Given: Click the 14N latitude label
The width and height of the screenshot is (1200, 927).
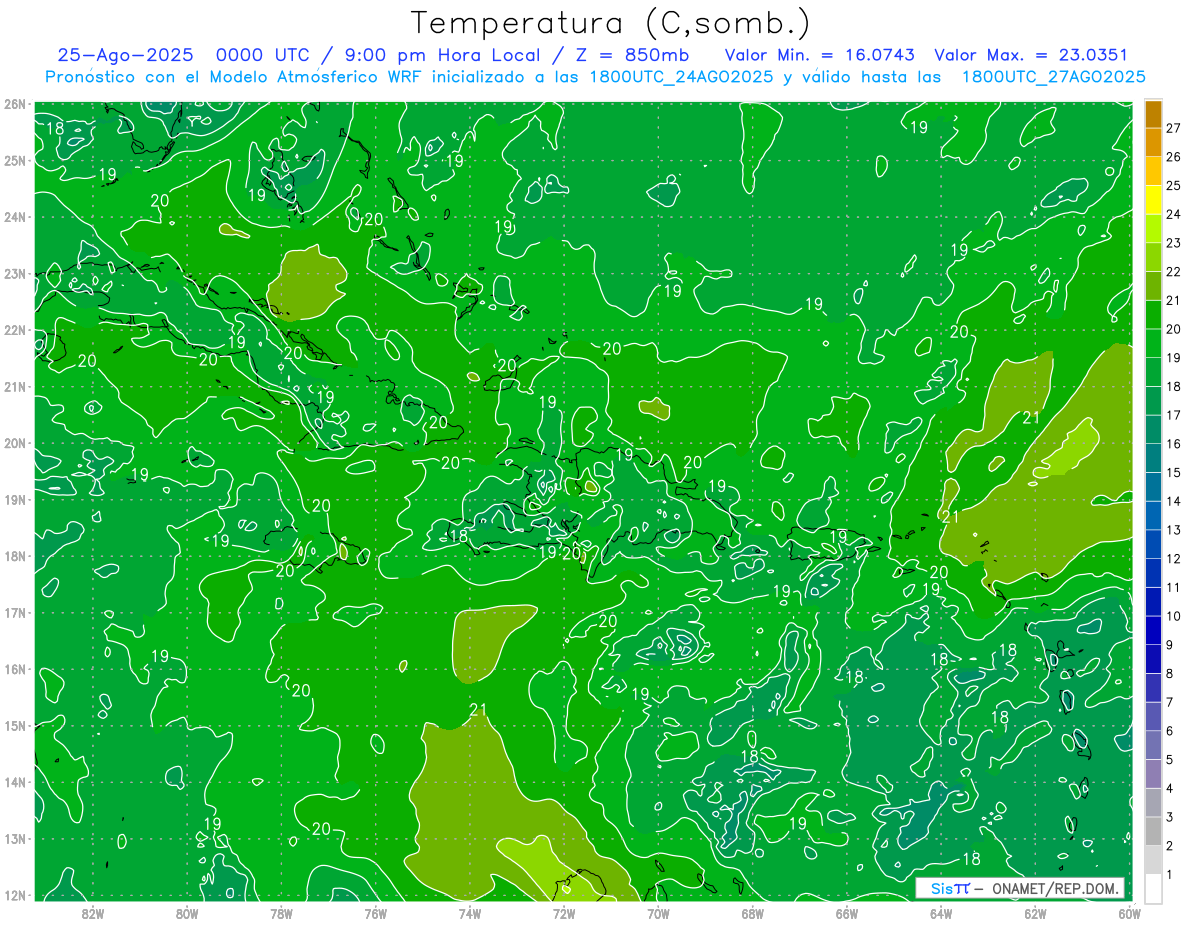Looking at the screenshot, I should tap(14, 782).
